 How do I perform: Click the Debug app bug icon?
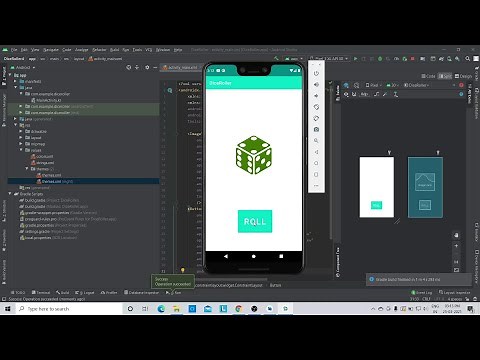point(380,59)
